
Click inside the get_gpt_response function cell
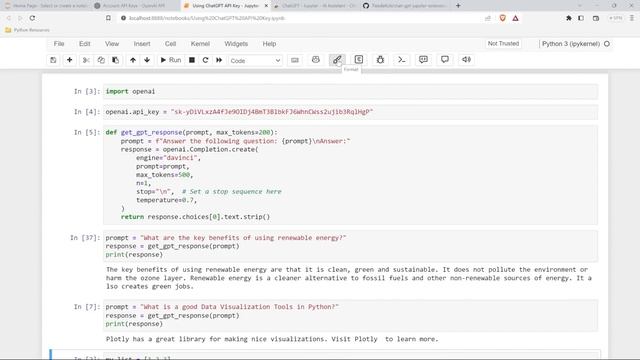pyautogui.click(x=351, y=175)
